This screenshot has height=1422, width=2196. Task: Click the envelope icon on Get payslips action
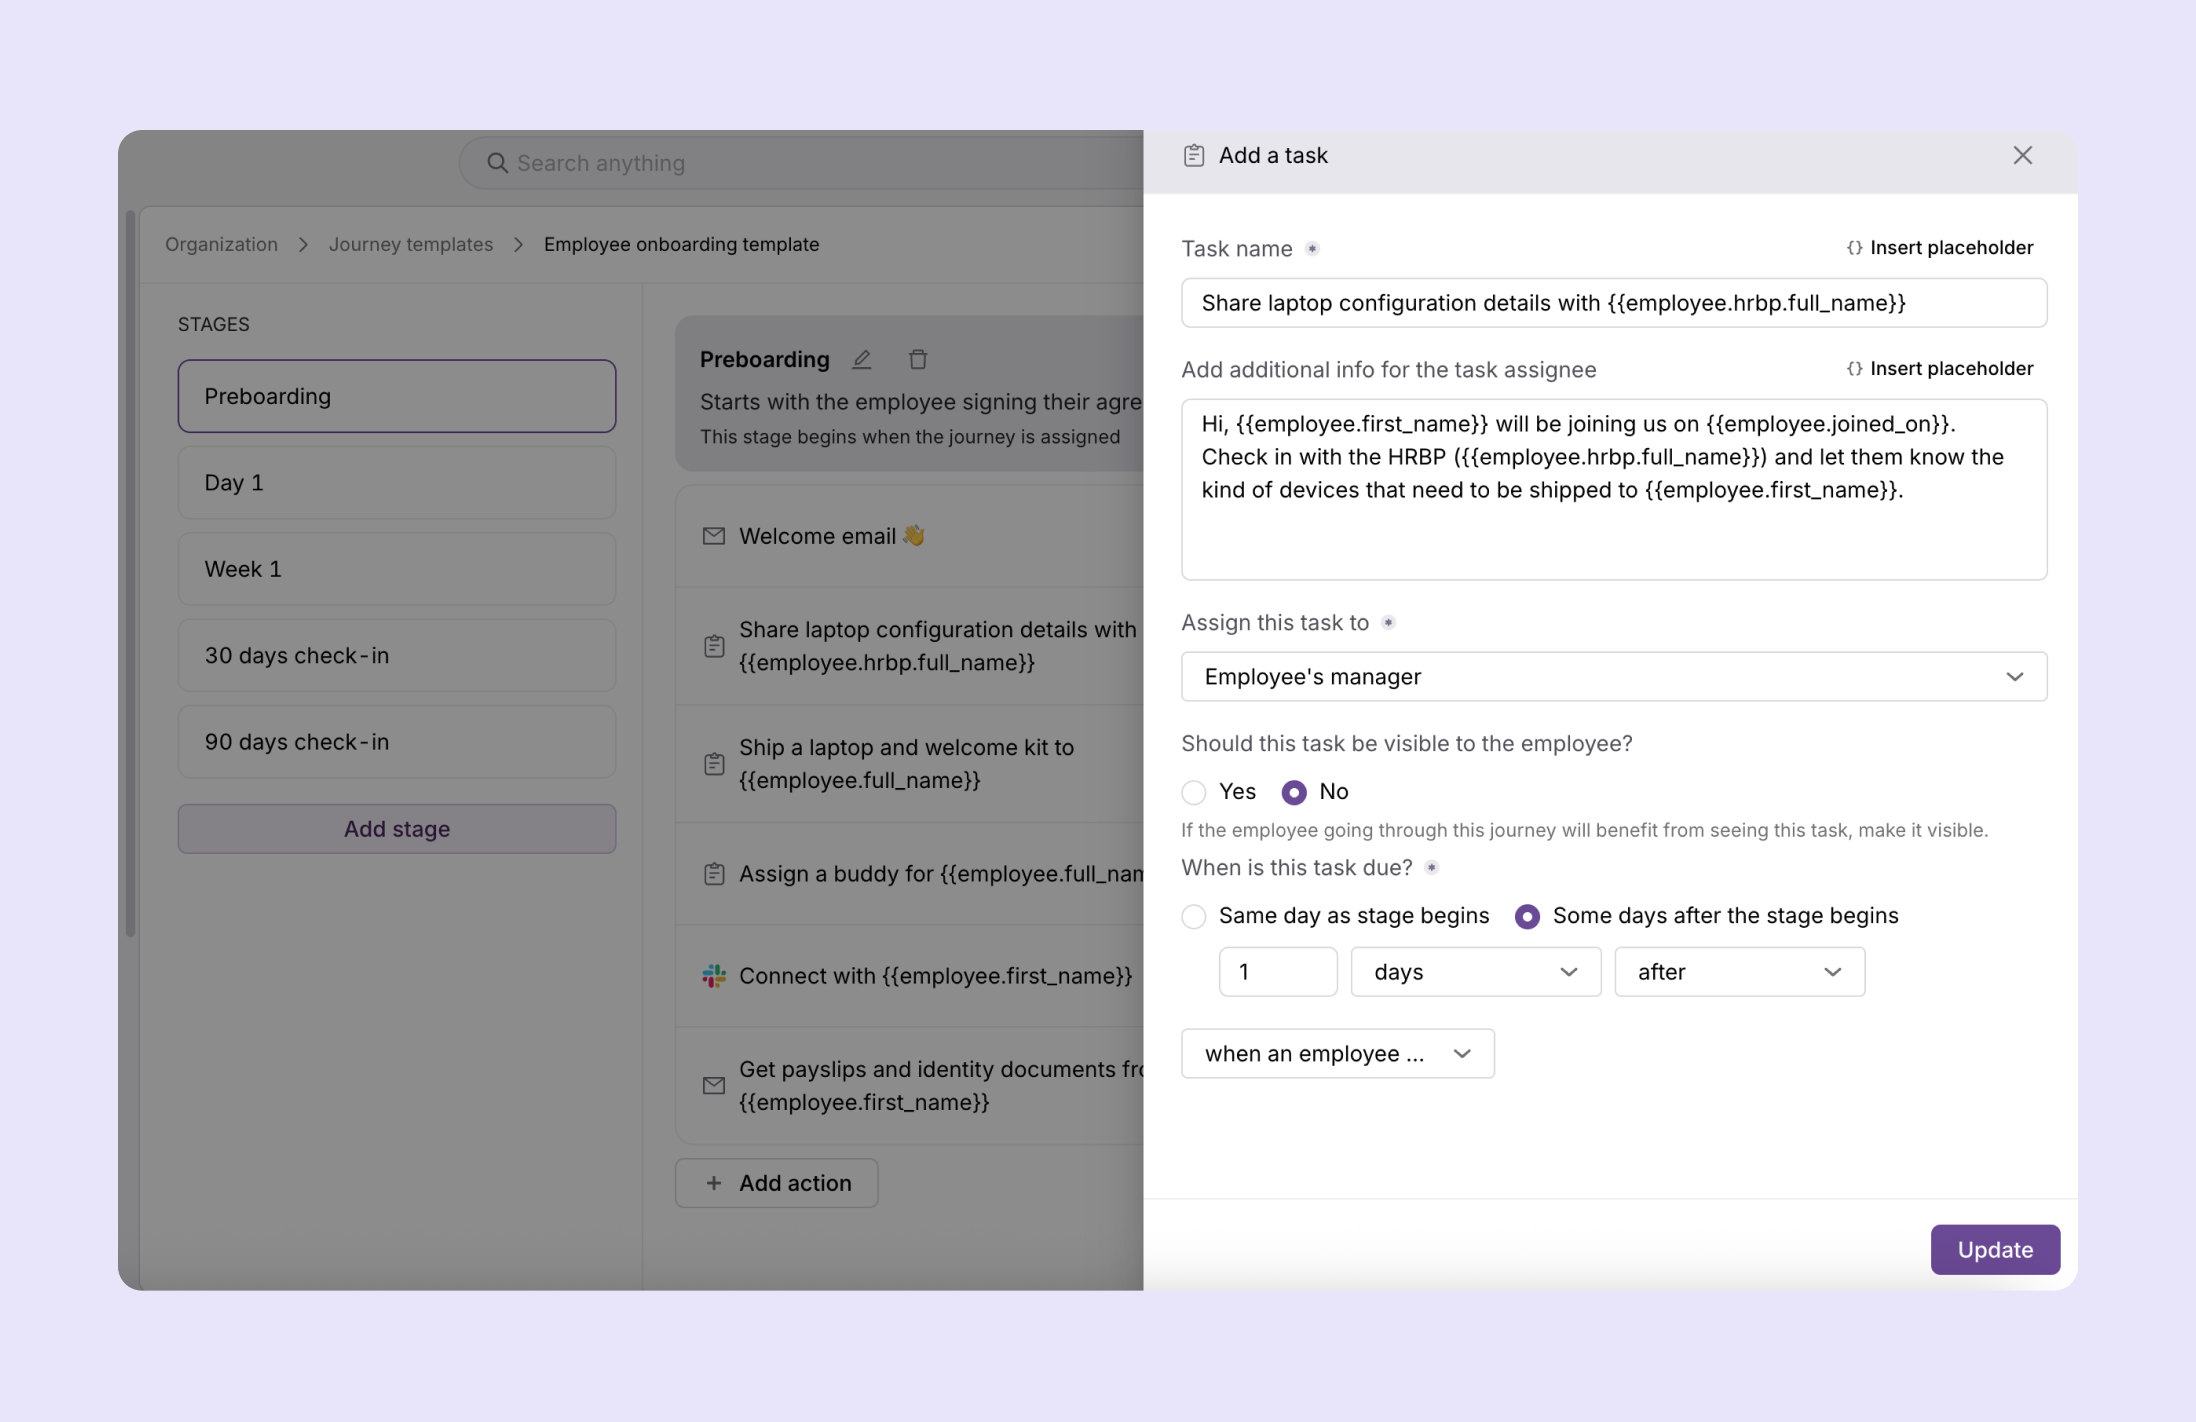tap(713, 1085)
